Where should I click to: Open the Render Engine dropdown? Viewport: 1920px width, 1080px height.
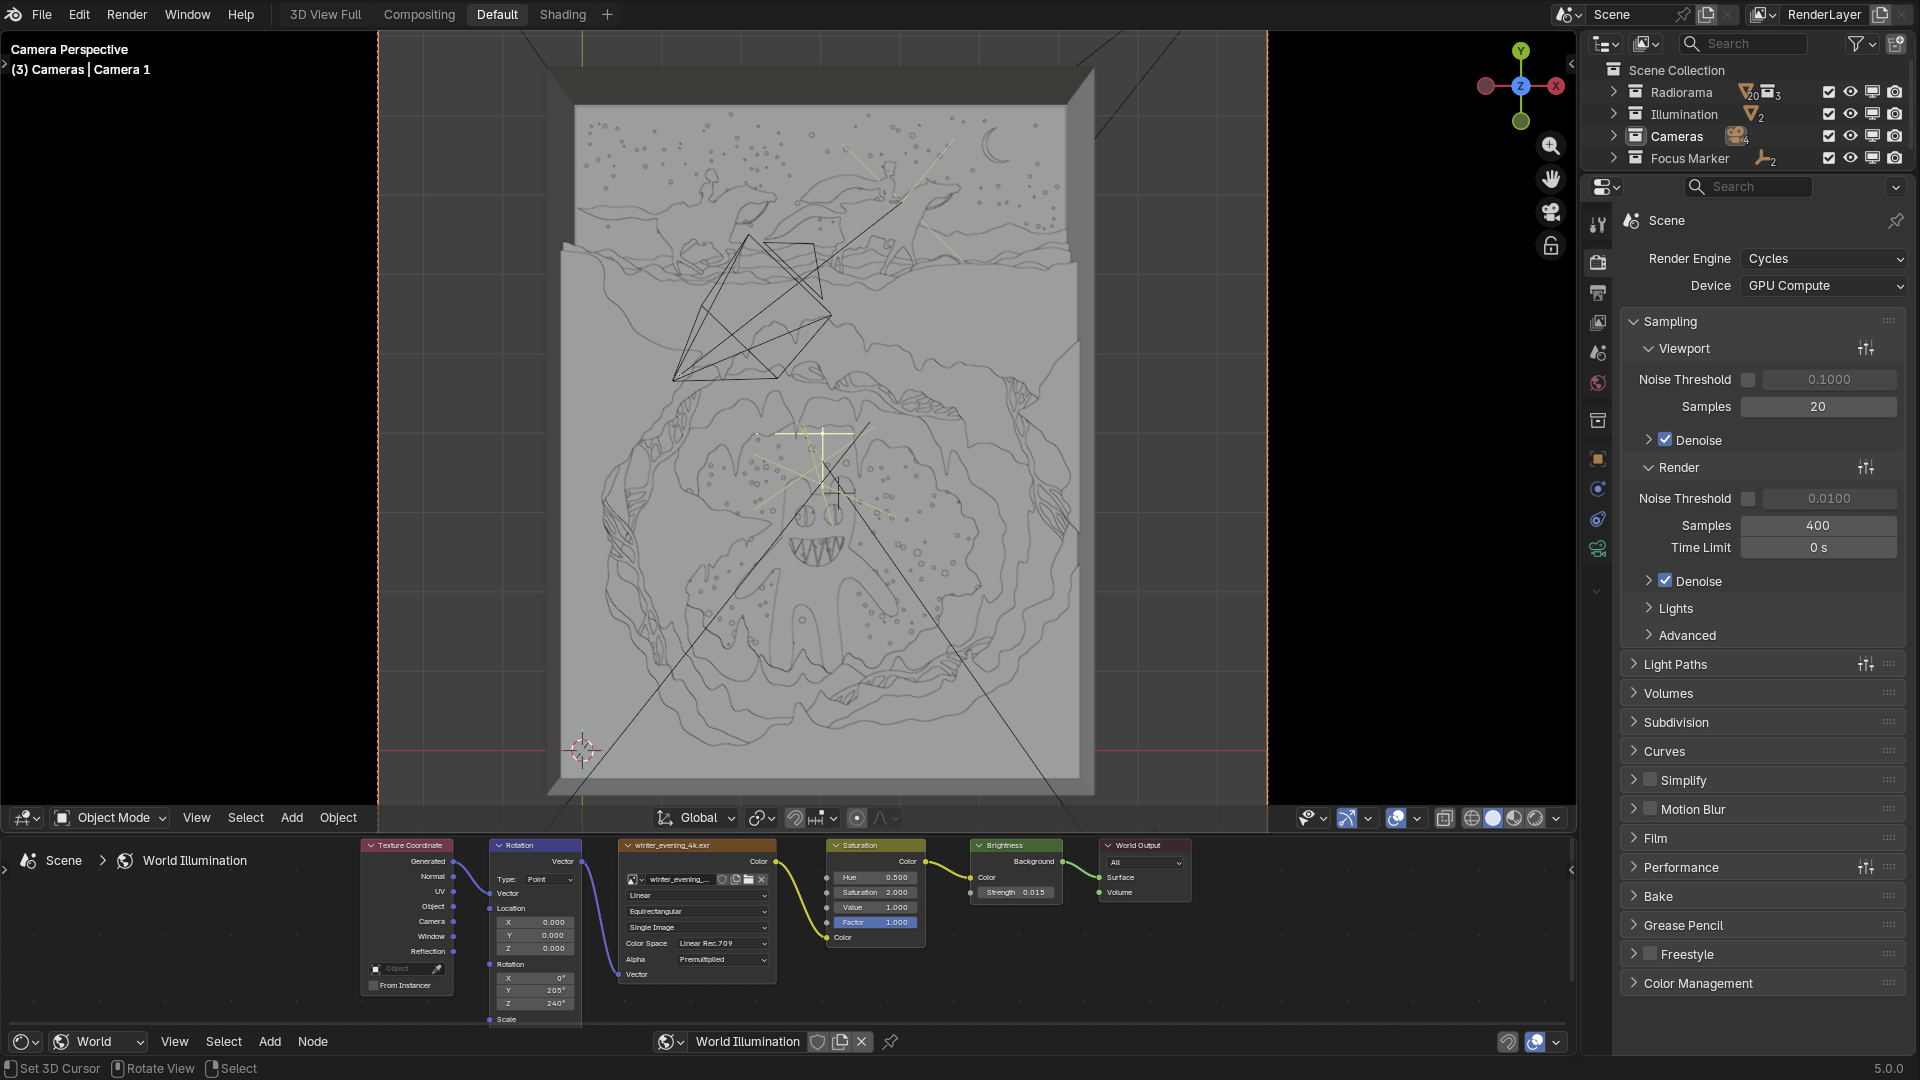click(1824, 259)
